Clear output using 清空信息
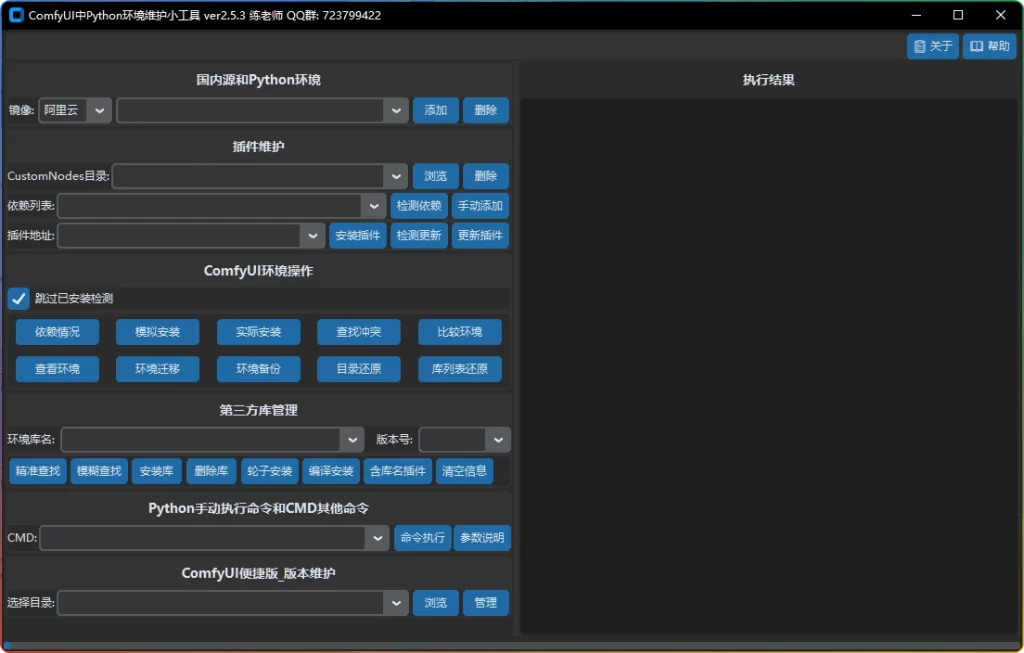1024x653 pixels. (x=464, y=471)
